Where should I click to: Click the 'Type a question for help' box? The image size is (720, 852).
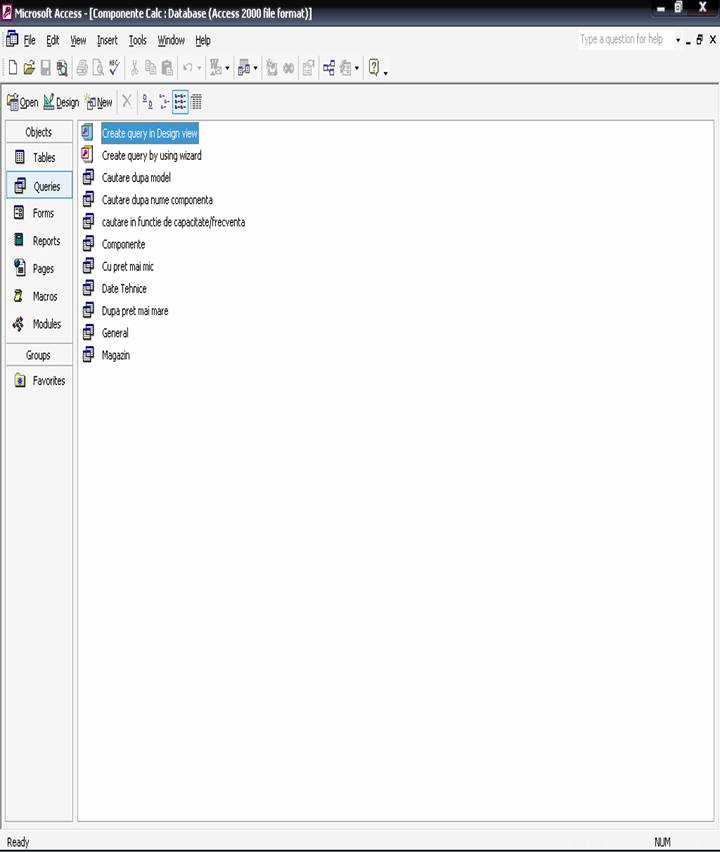622,40
